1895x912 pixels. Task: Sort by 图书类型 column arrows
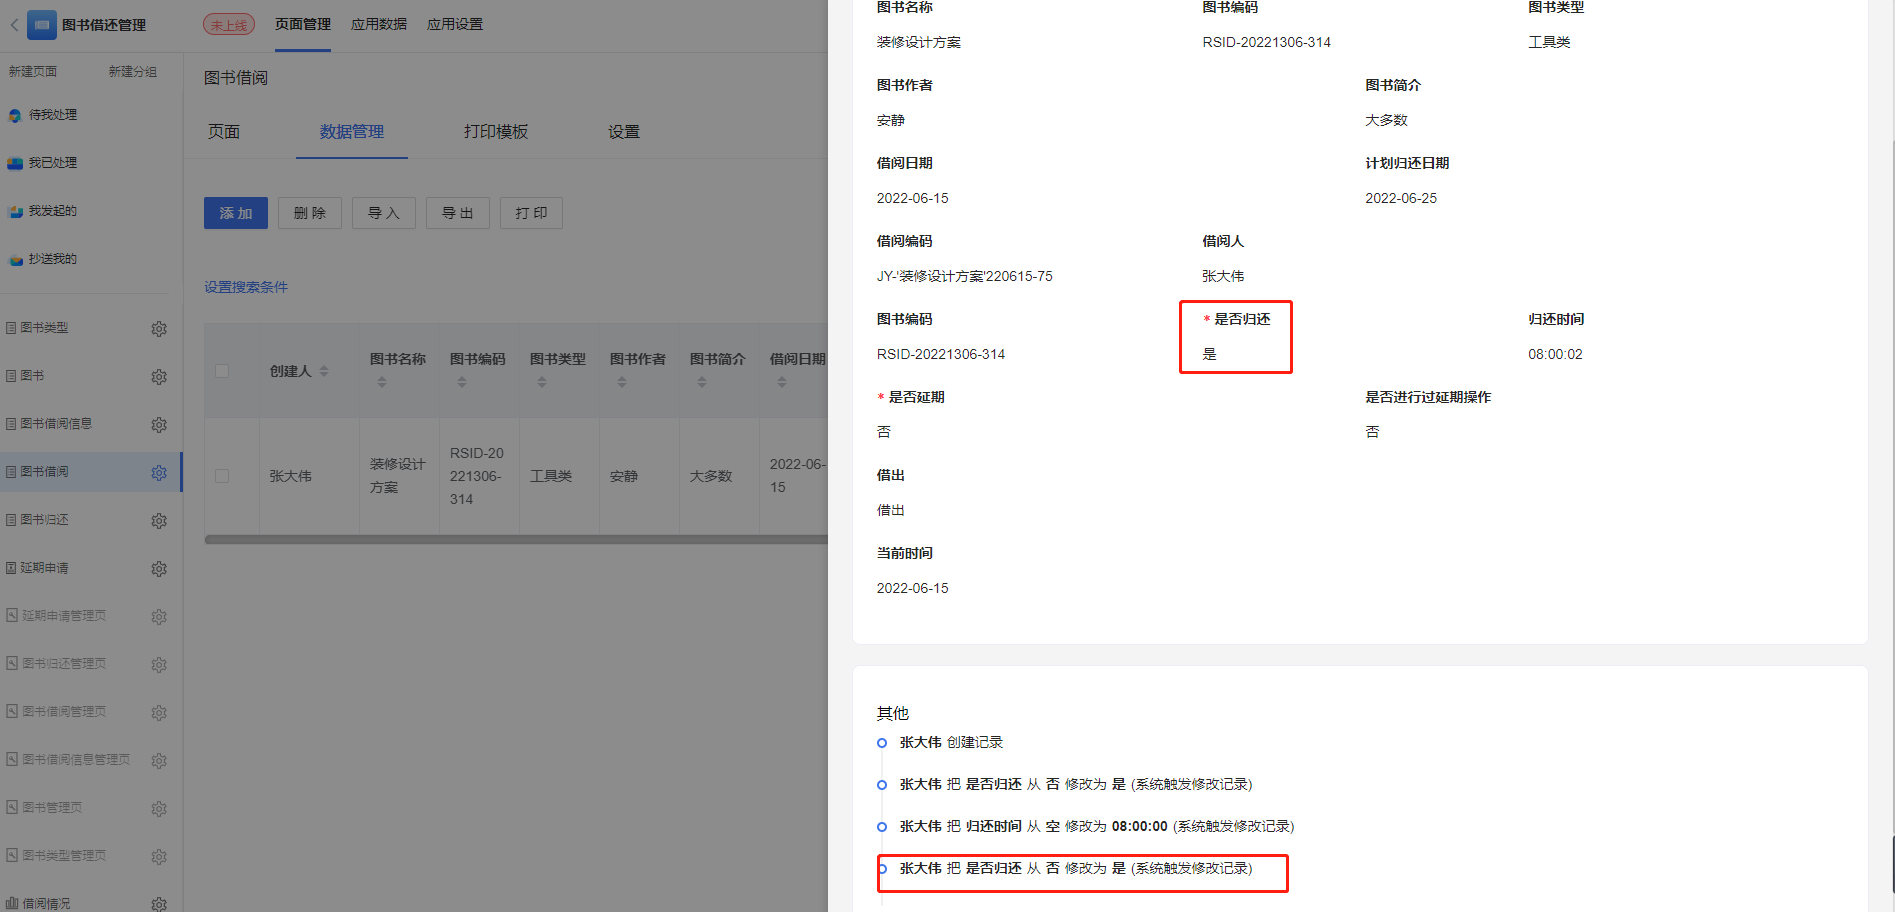[x=542, y=382]
